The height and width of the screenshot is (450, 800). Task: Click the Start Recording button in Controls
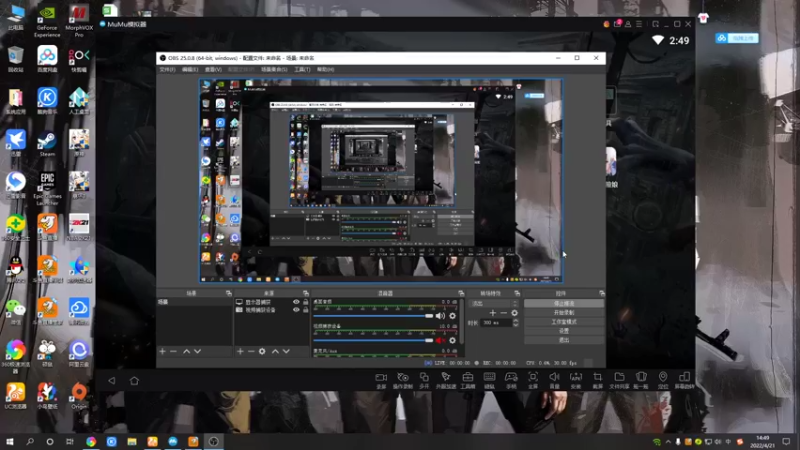coord(564,313)
